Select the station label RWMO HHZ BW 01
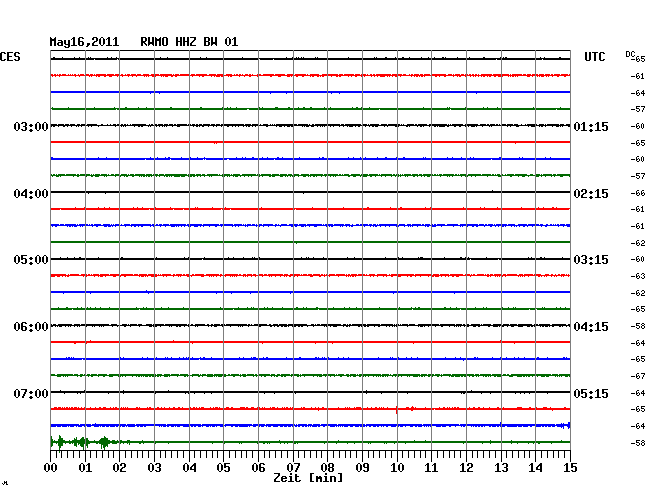This screenshot has width=650, height=494. [189, 42]
